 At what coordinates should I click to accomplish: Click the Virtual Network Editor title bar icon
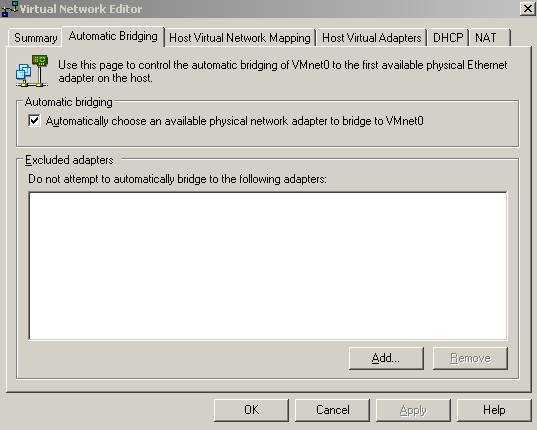9,9
